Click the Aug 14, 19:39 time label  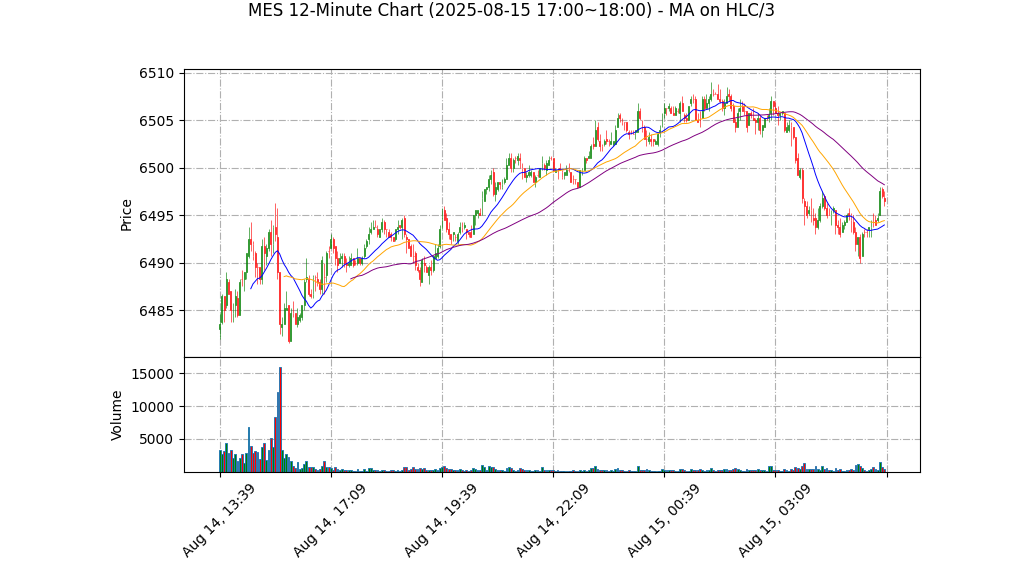pos(440,521)
